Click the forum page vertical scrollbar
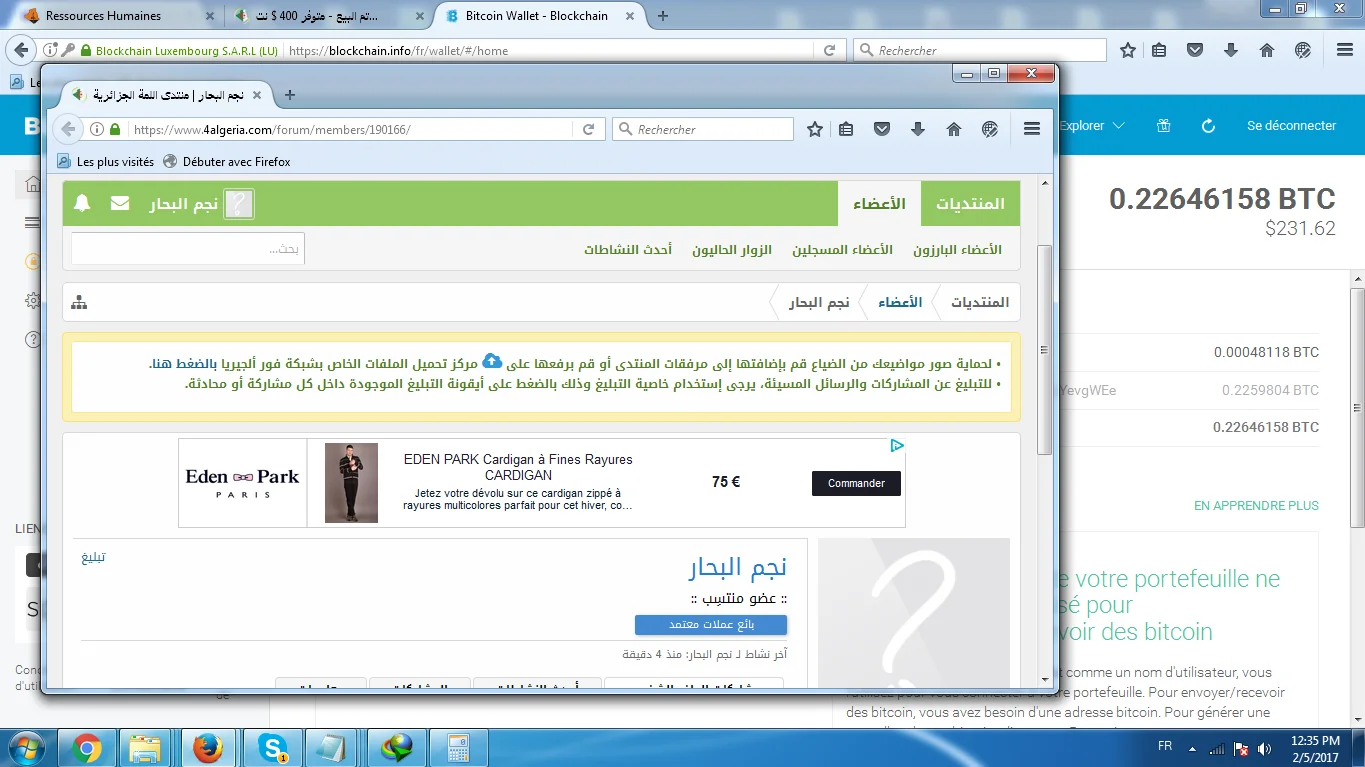Image resolution: width=1365 pixels, height=767 pixels. [1045, 350]
